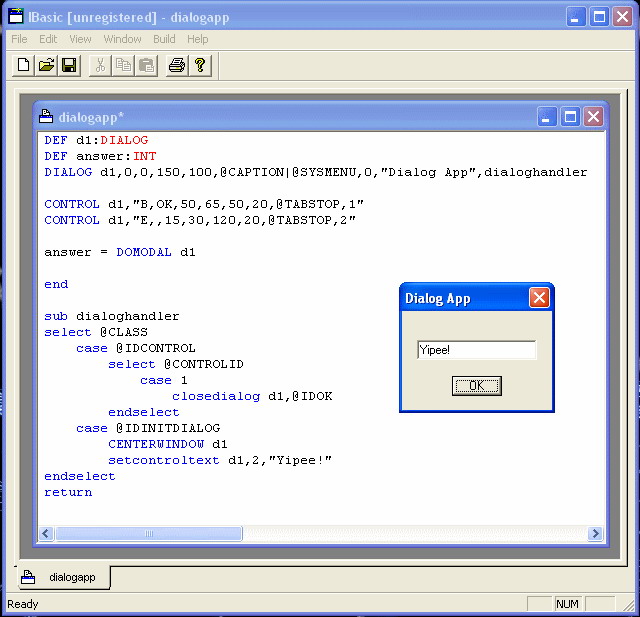Viewport: 640px width, 617px height.
Task: Open the View menu
Action: [x=80, y=39]
